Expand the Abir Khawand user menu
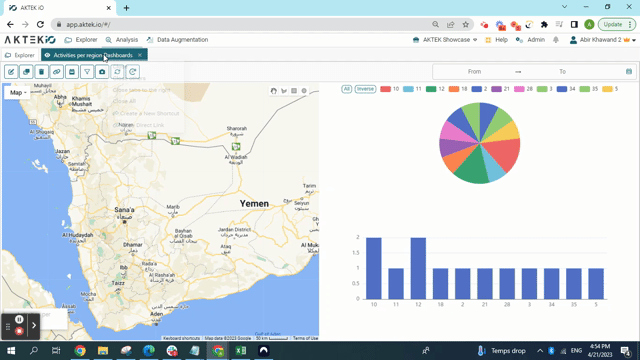Screen dimensions: 640x360 coord(603,40)
